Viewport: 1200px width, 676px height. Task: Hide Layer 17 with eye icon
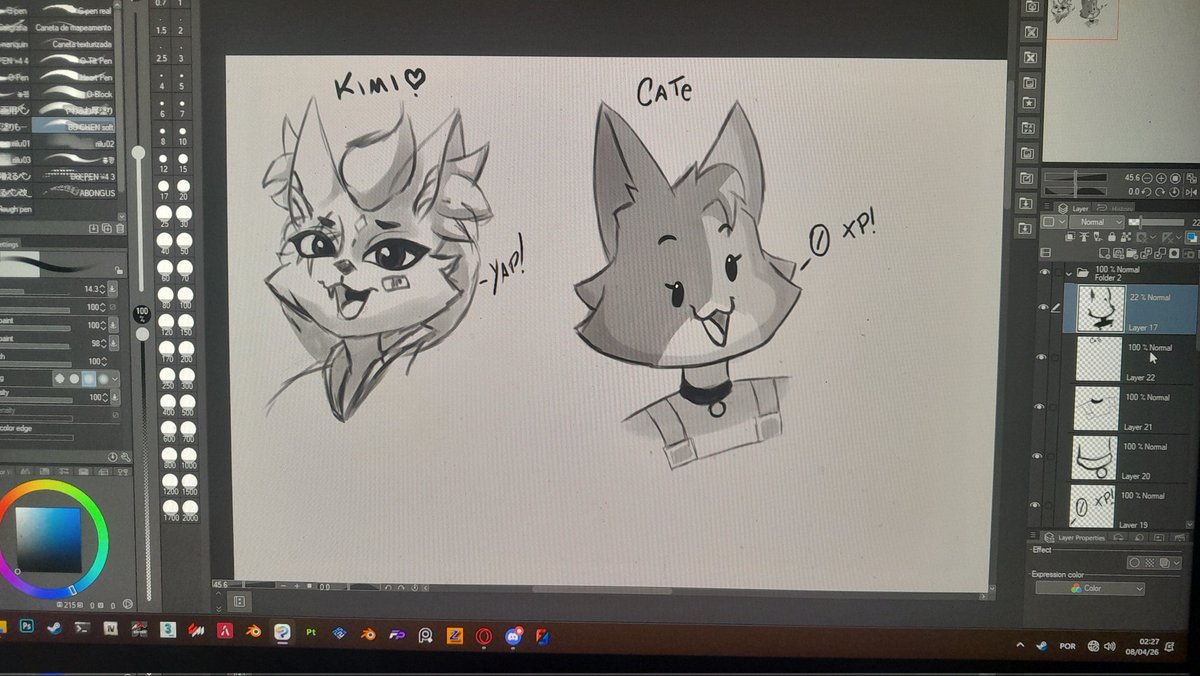(1045, 308)
